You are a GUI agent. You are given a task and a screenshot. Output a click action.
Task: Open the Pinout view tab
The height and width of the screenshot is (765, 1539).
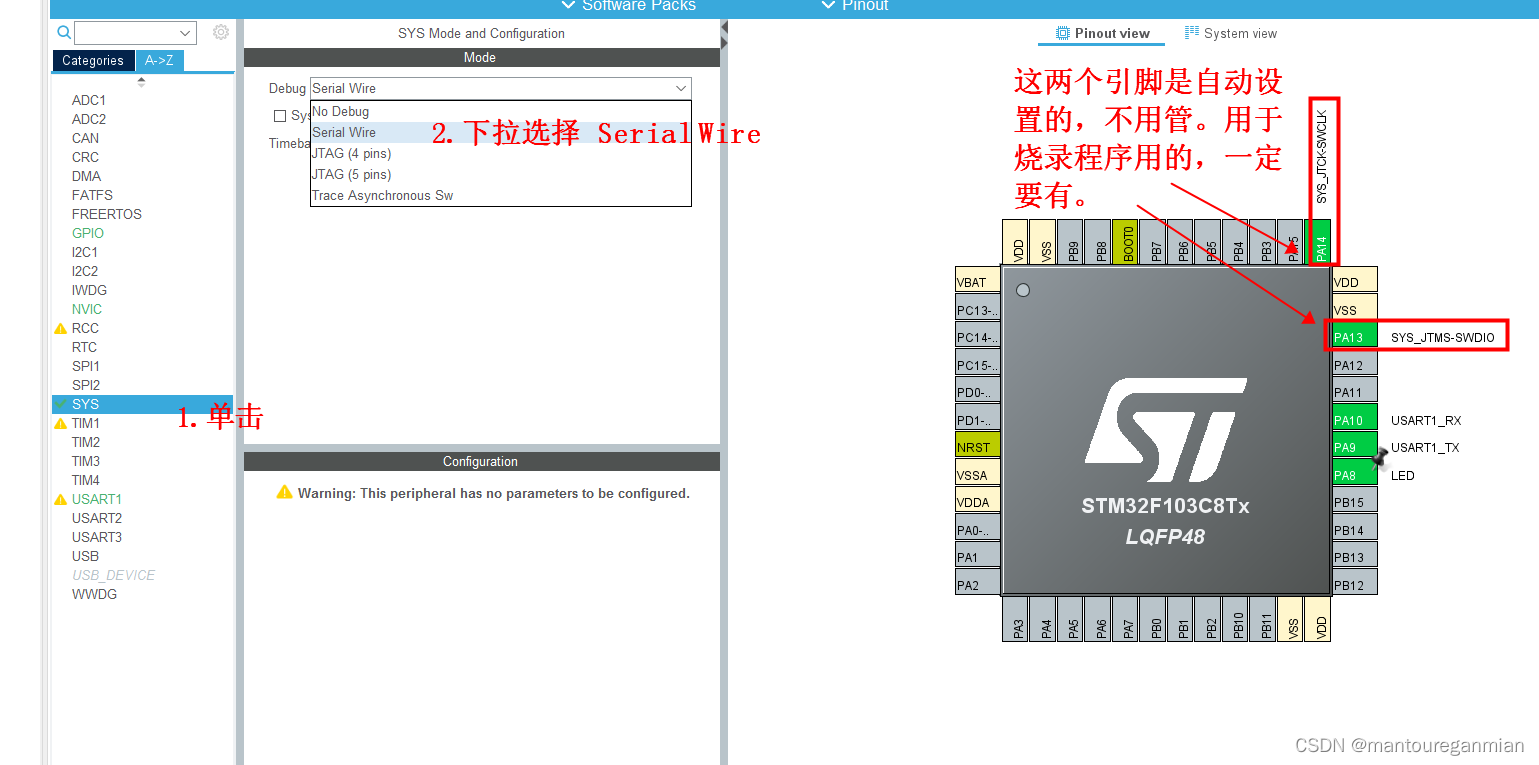[1103, 33]
